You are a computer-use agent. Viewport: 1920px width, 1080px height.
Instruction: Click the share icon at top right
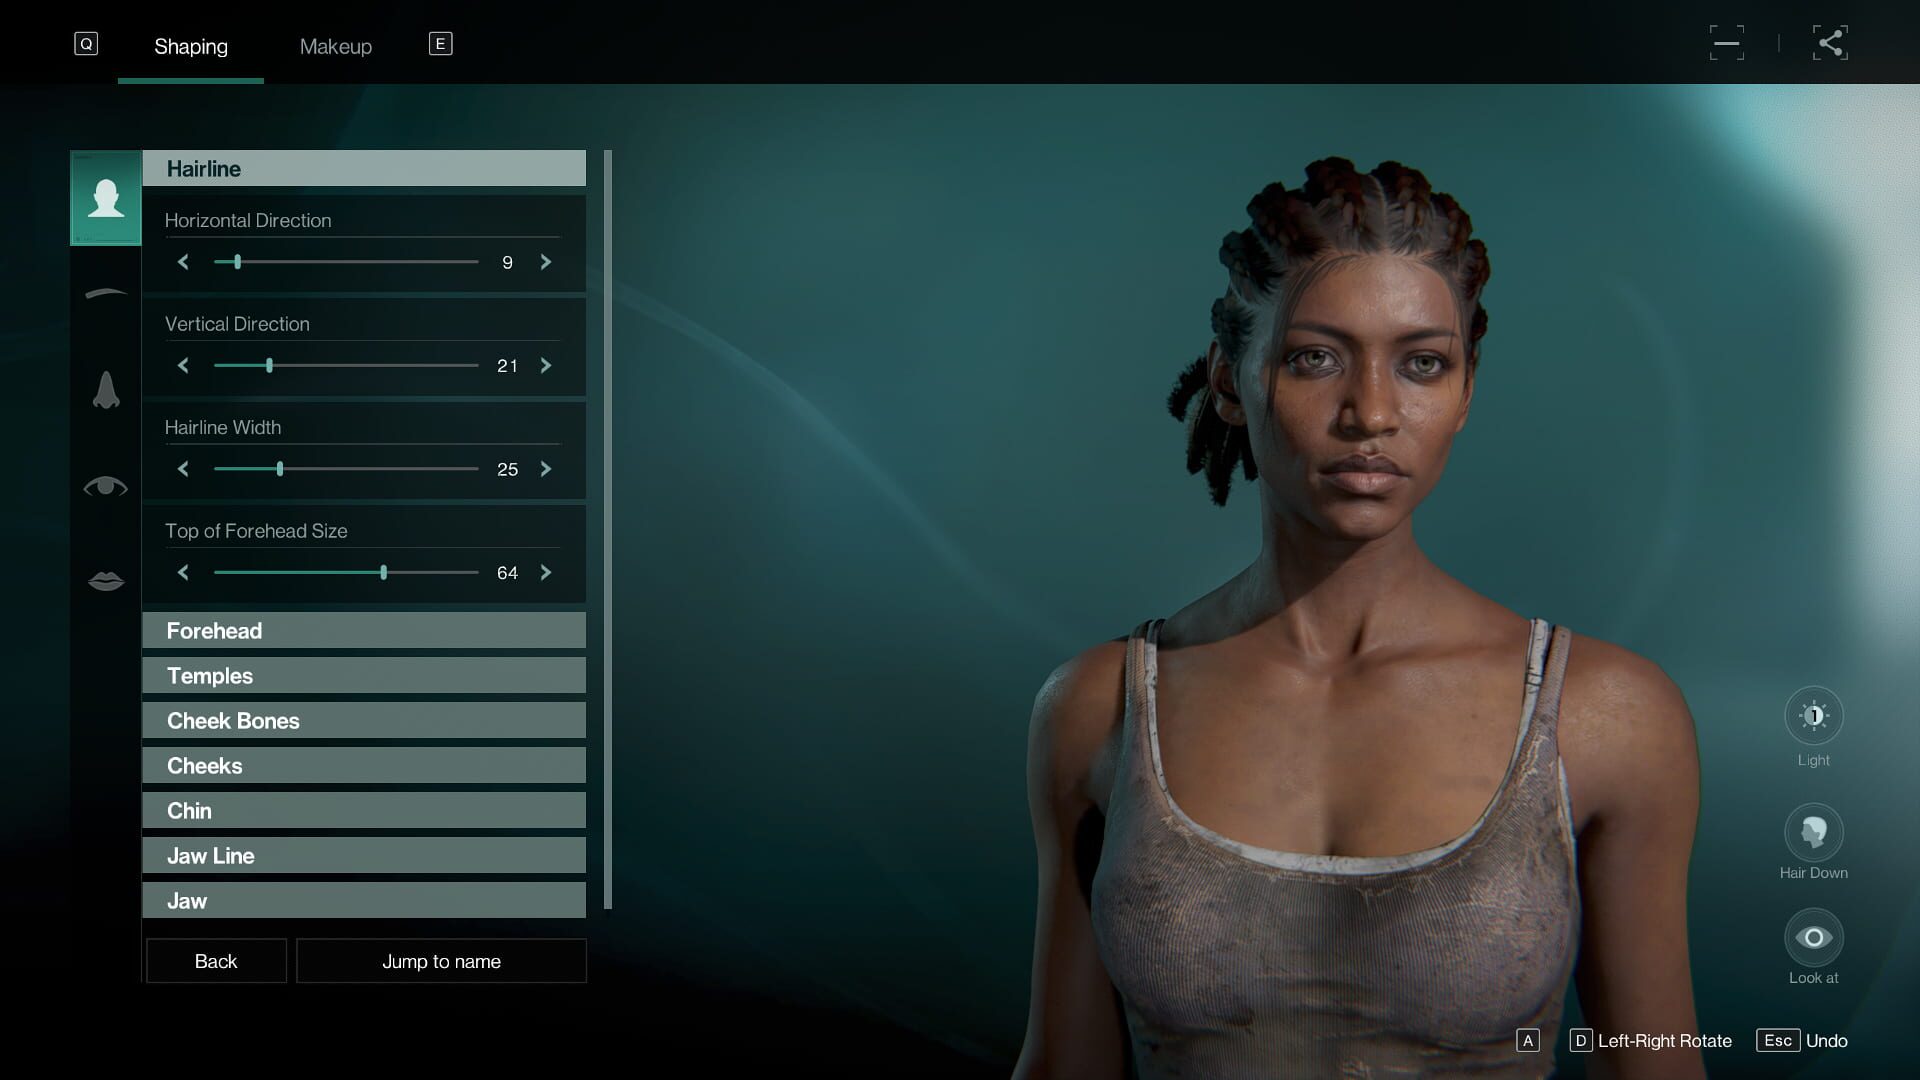1831,42
